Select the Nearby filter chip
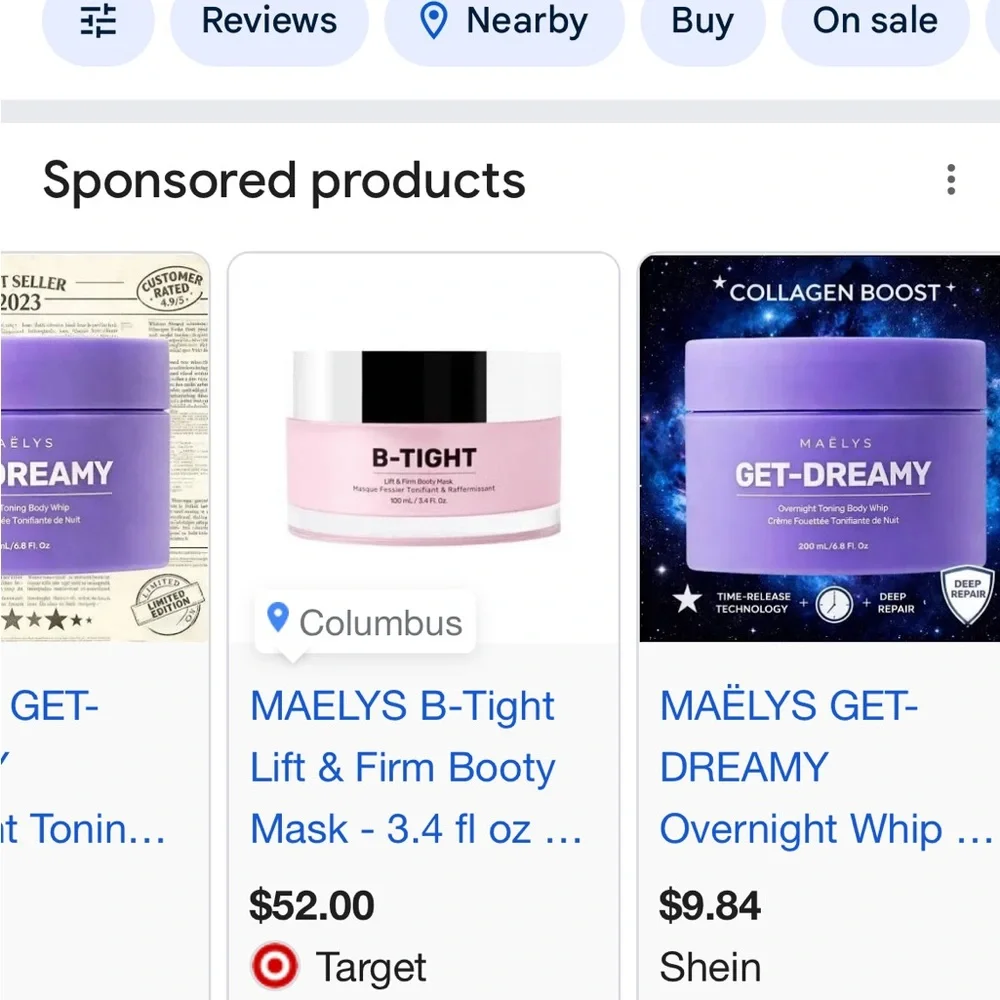 tap(504, 22)
